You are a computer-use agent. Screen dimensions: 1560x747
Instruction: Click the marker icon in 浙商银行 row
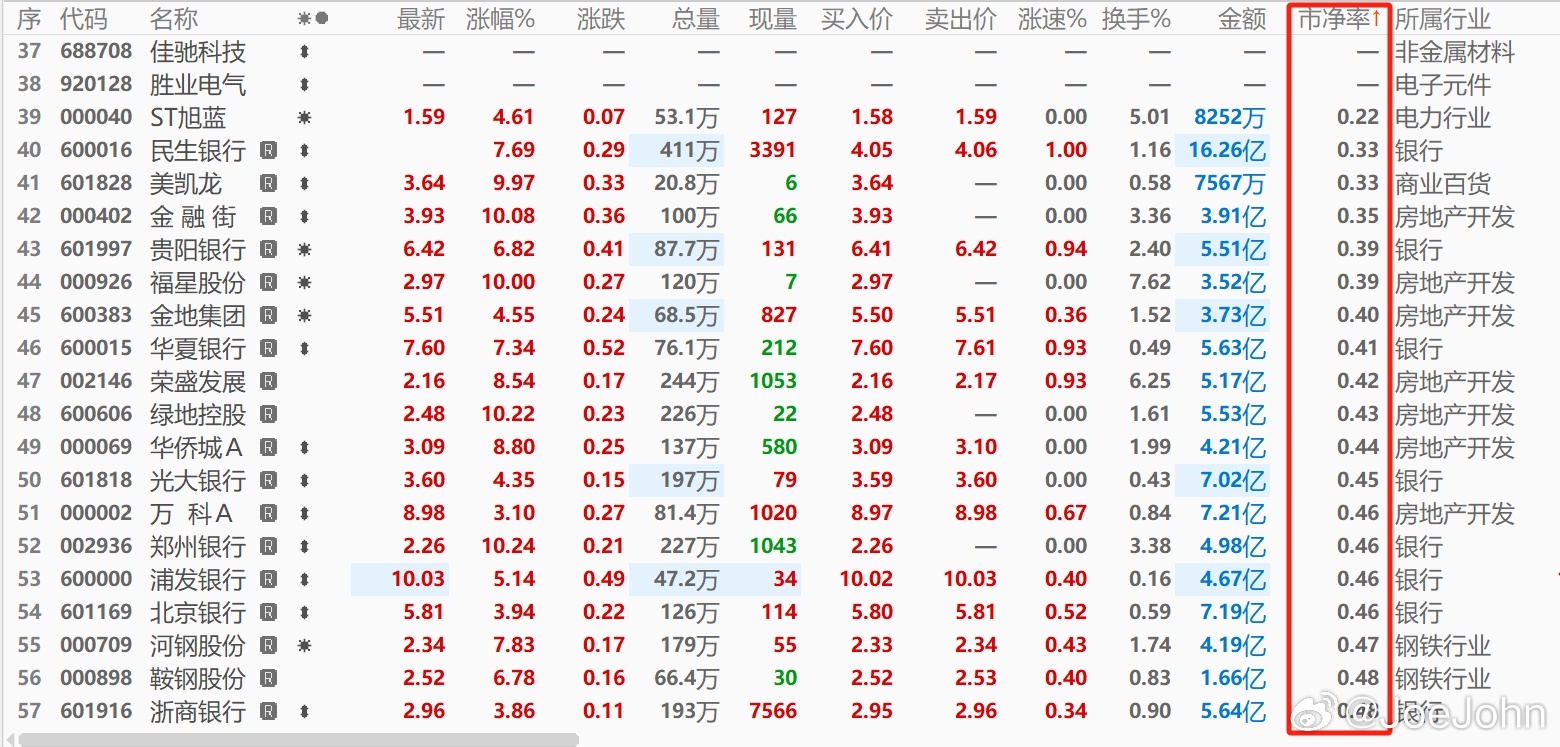click(305, 712)
